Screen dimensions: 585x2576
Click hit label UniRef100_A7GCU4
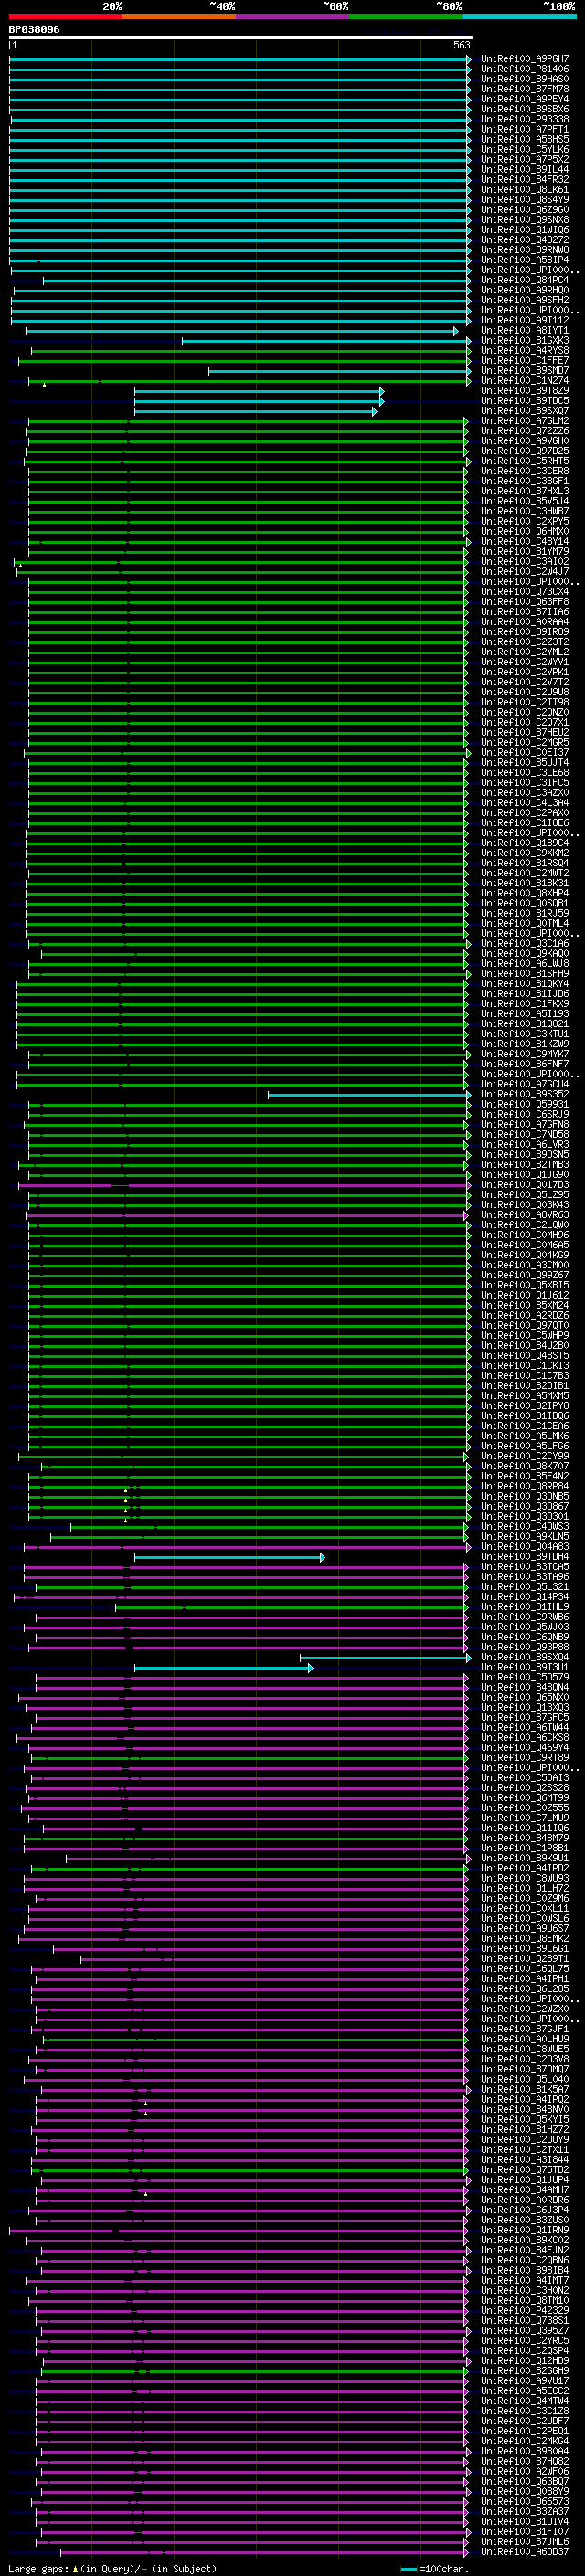[525, 1085]
